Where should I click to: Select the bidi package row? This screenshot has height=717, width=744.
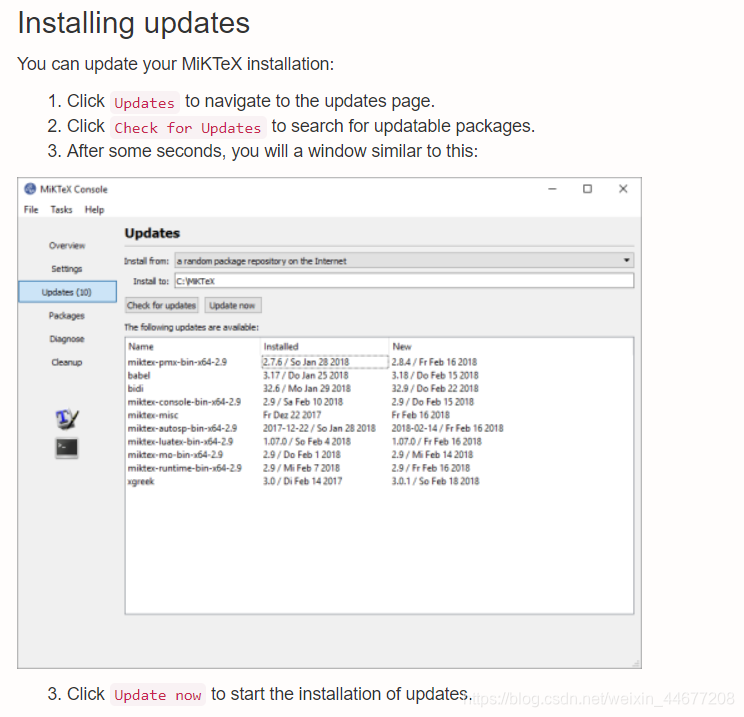pos(379,388)
